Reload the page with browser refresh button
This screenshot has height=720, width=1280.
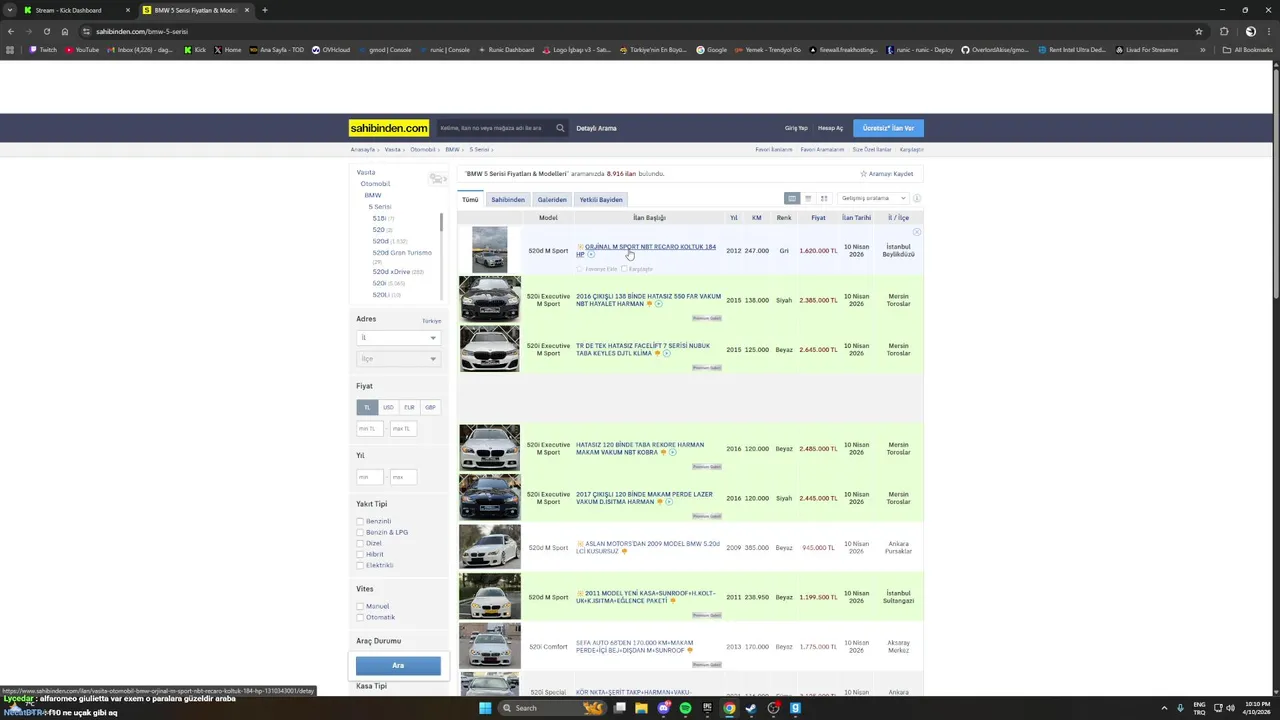click(46, 31)
